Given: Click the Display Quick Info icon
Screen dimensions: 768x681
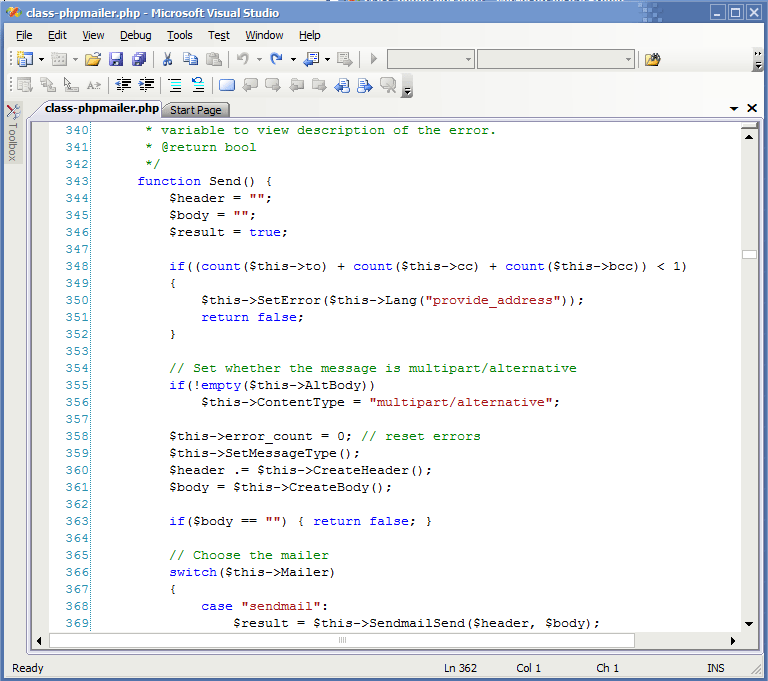Looking at the screenshot, I should click(x=71, y=85).
